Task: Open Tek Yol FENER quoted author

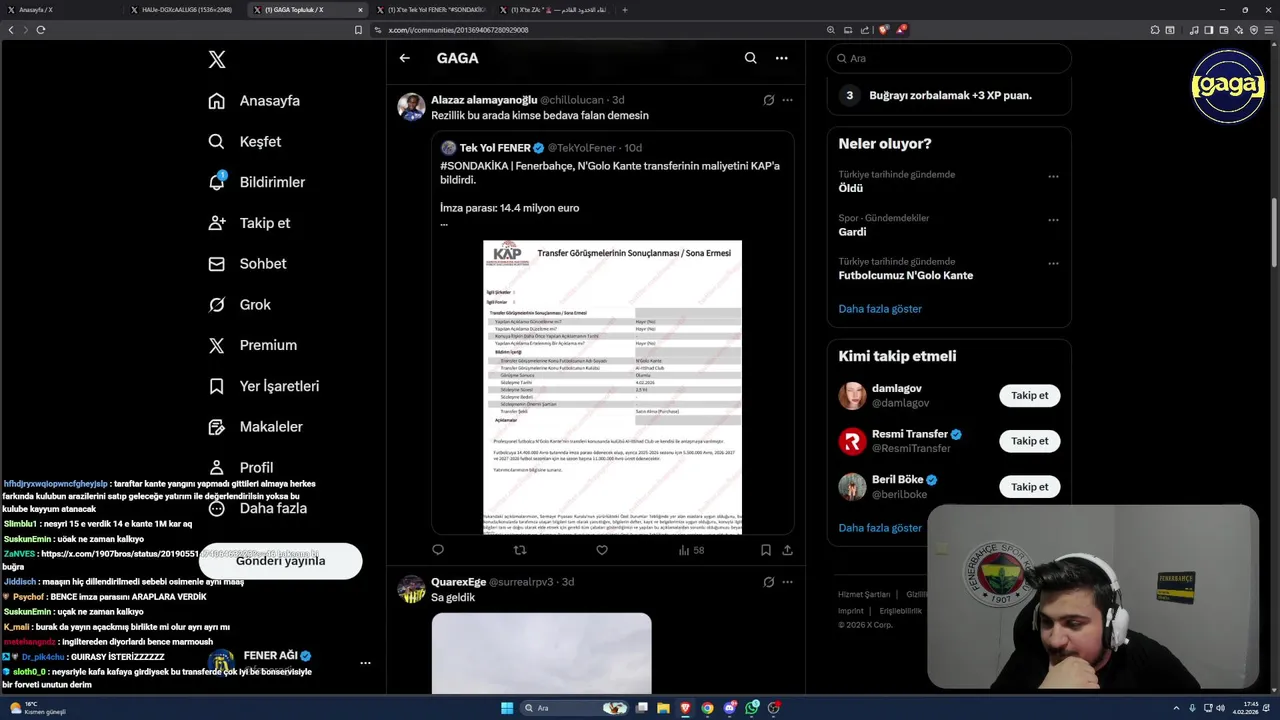Action: (x=495, y=148)
